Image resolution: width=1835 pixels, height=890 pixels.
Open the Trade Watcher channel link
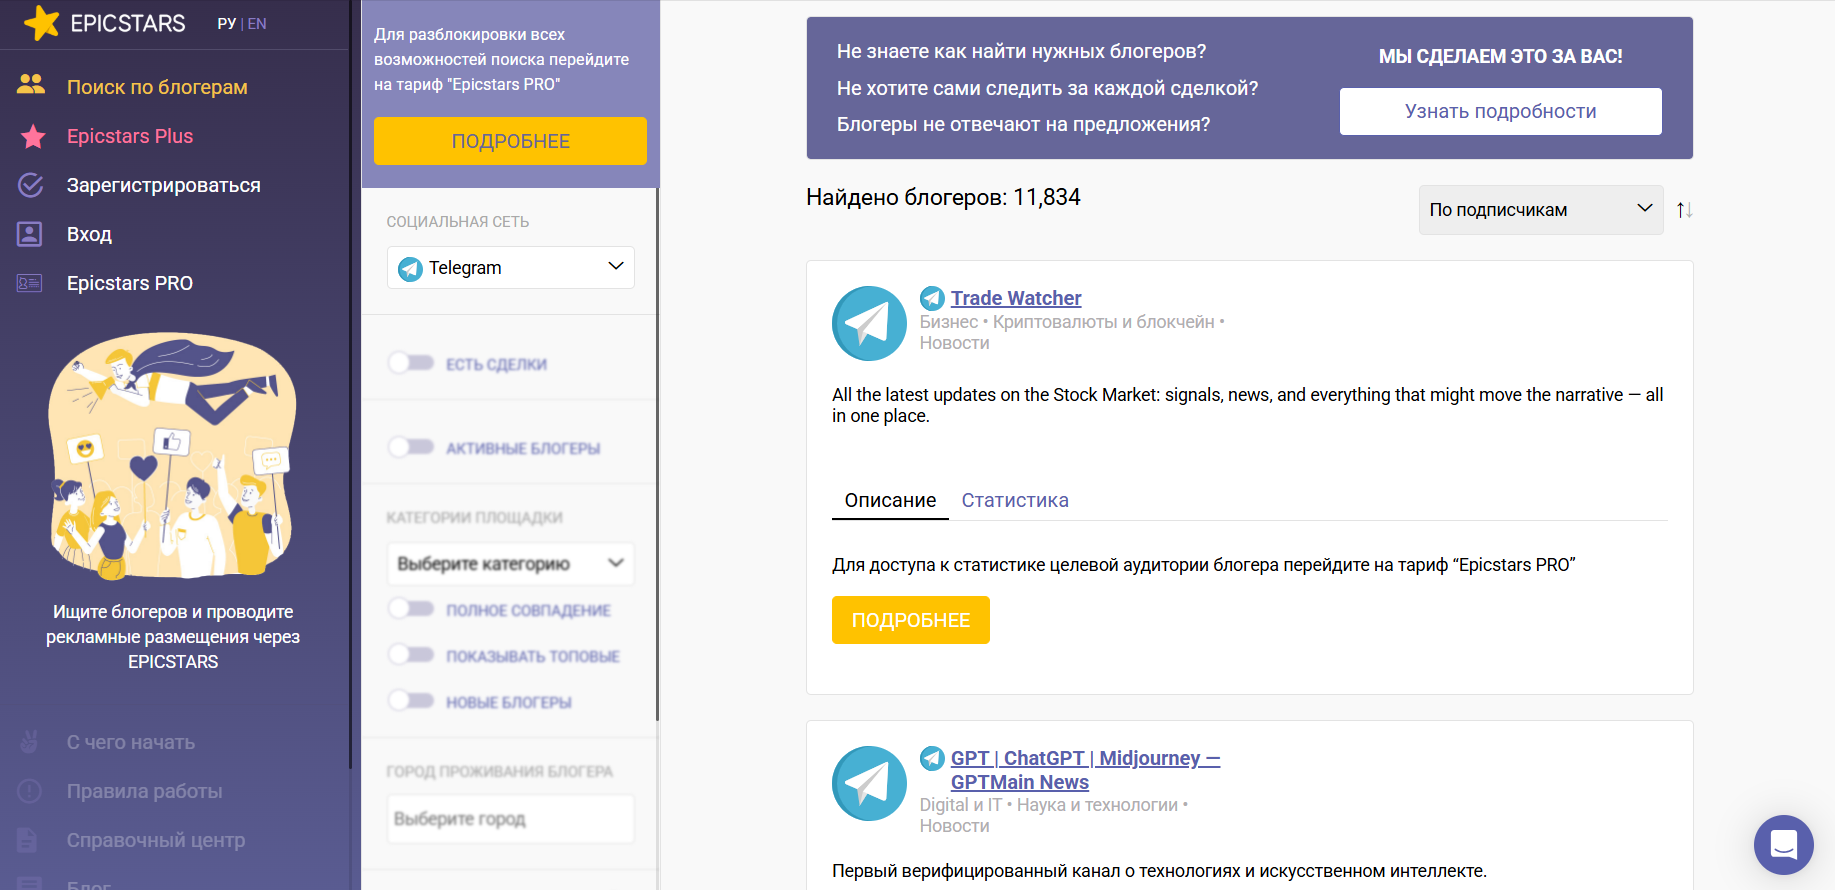click(1015, 298)
